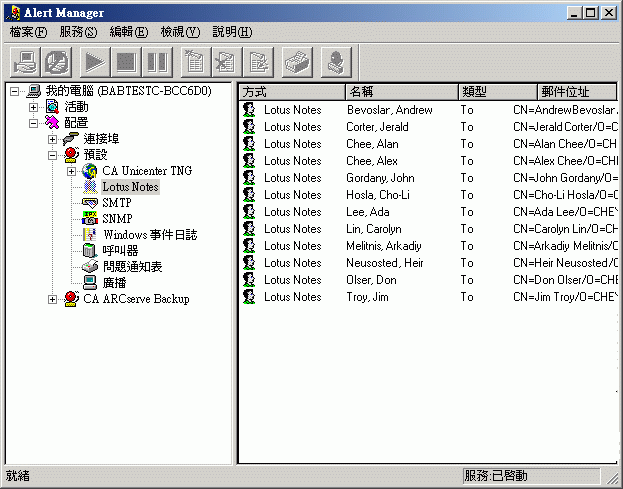Select the 問題通知表 tree label
Image resolution: width=623 pixels, height=489 pixels.
pos(132,267)
